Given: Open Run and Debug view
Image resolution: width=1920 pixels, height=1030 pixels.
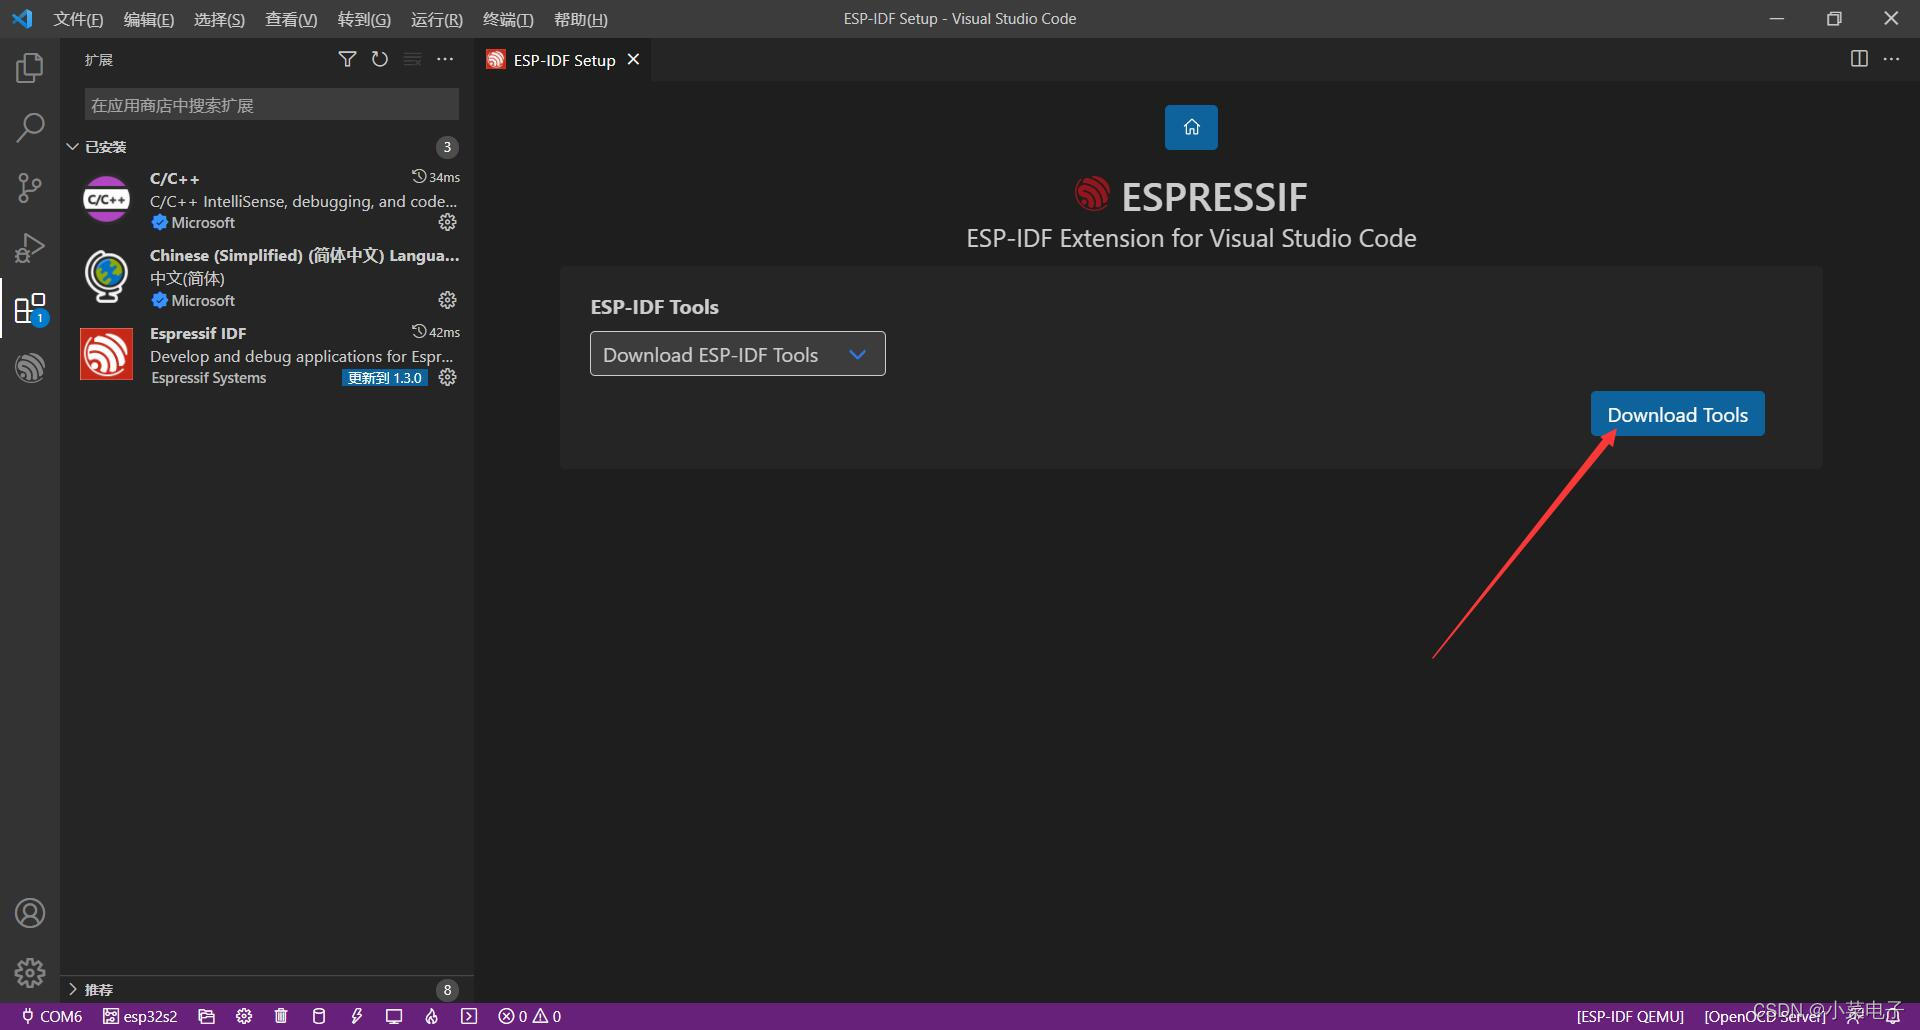Looking at the screenshot, I should click(30, 248).
